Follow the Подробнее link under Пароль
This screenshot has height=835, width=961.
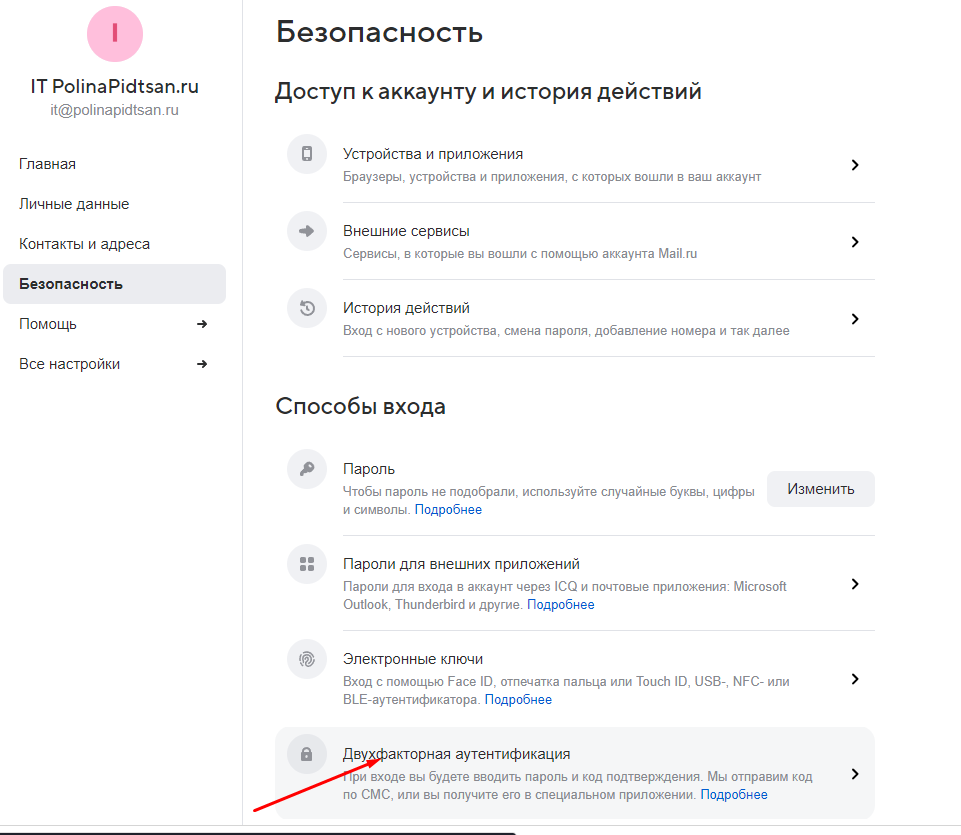pos(448,510)
